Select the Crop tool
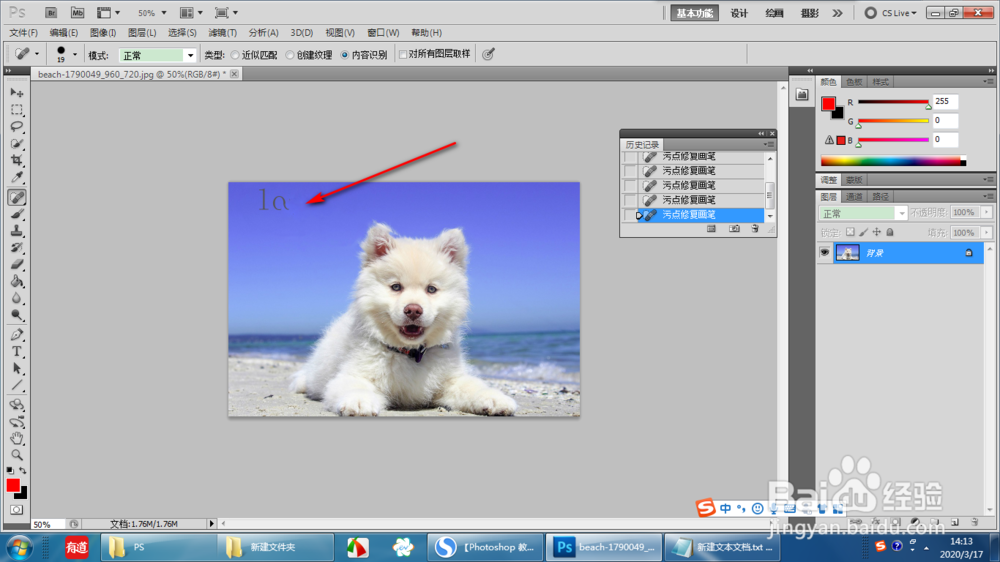 pos(17,160)
